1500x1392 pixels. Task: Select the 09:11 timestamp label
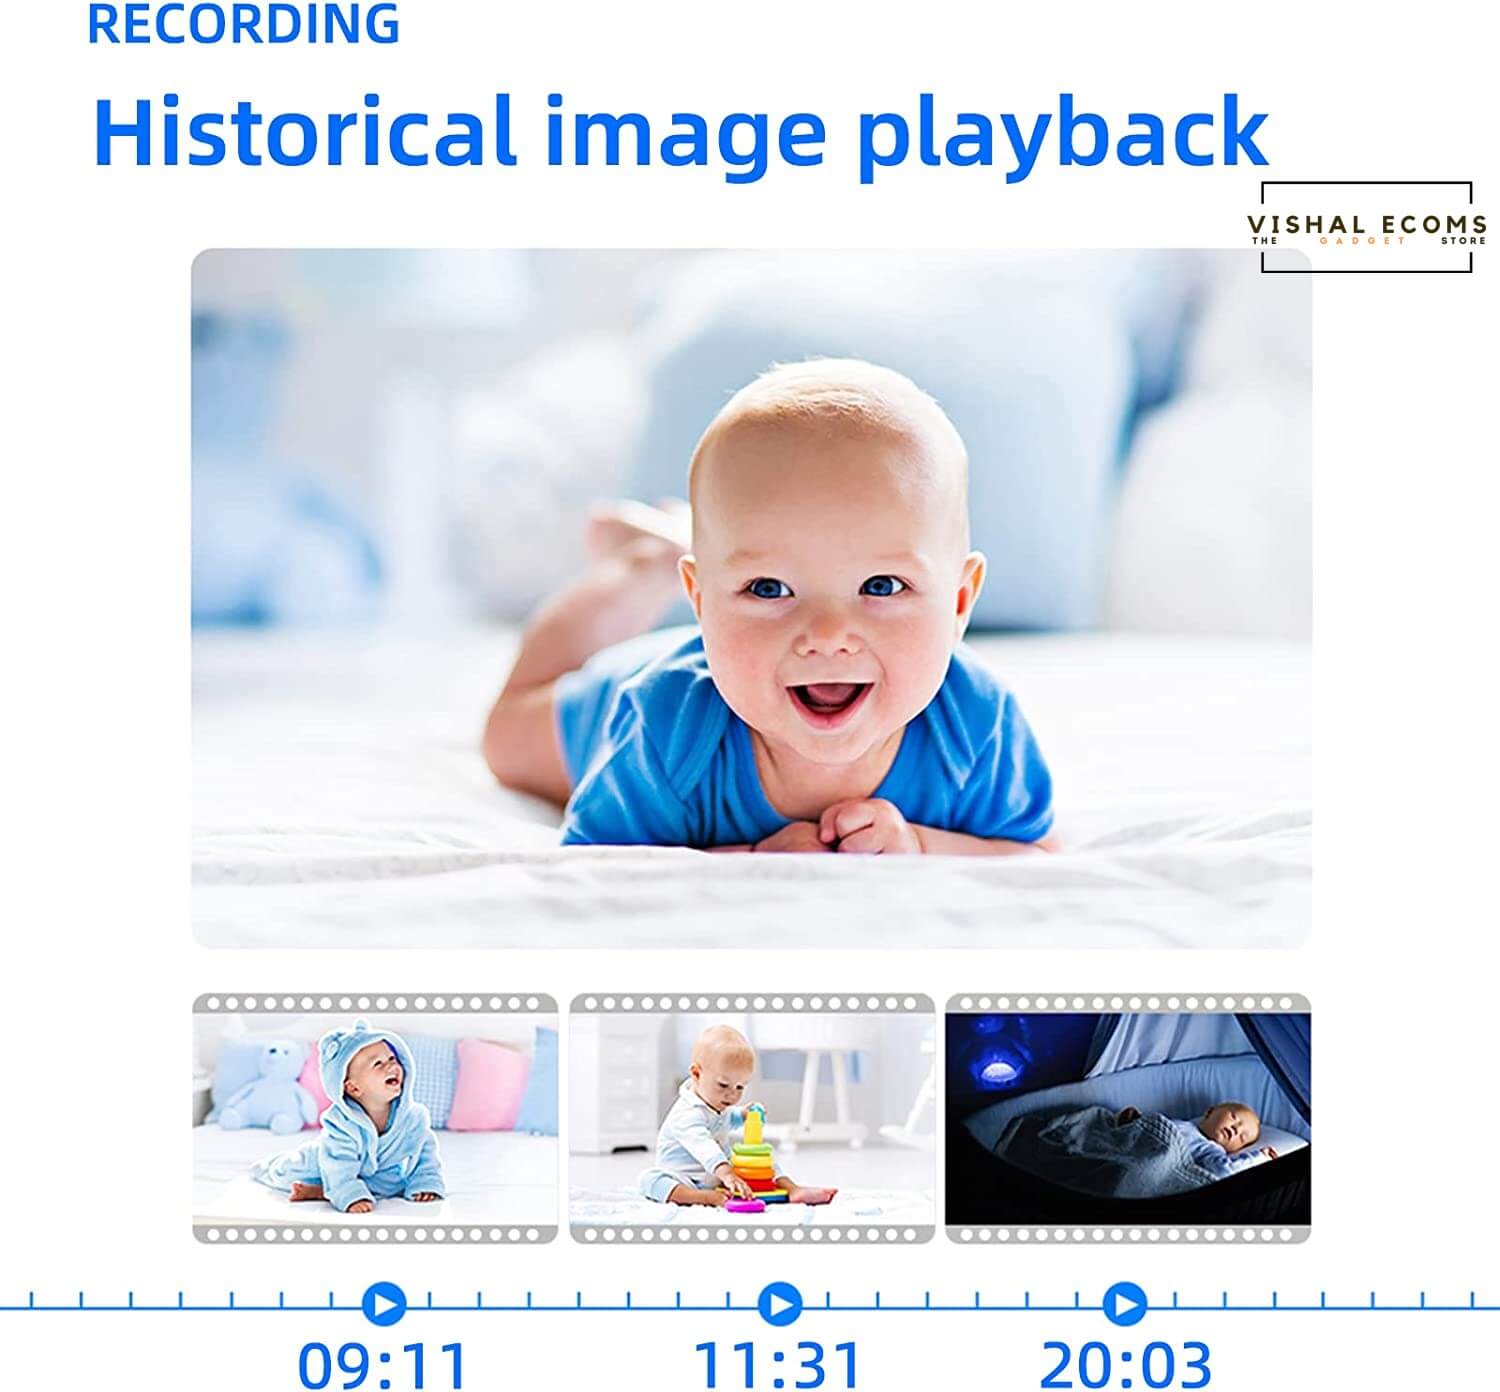pyautogui.click(x=383, y=1364)
